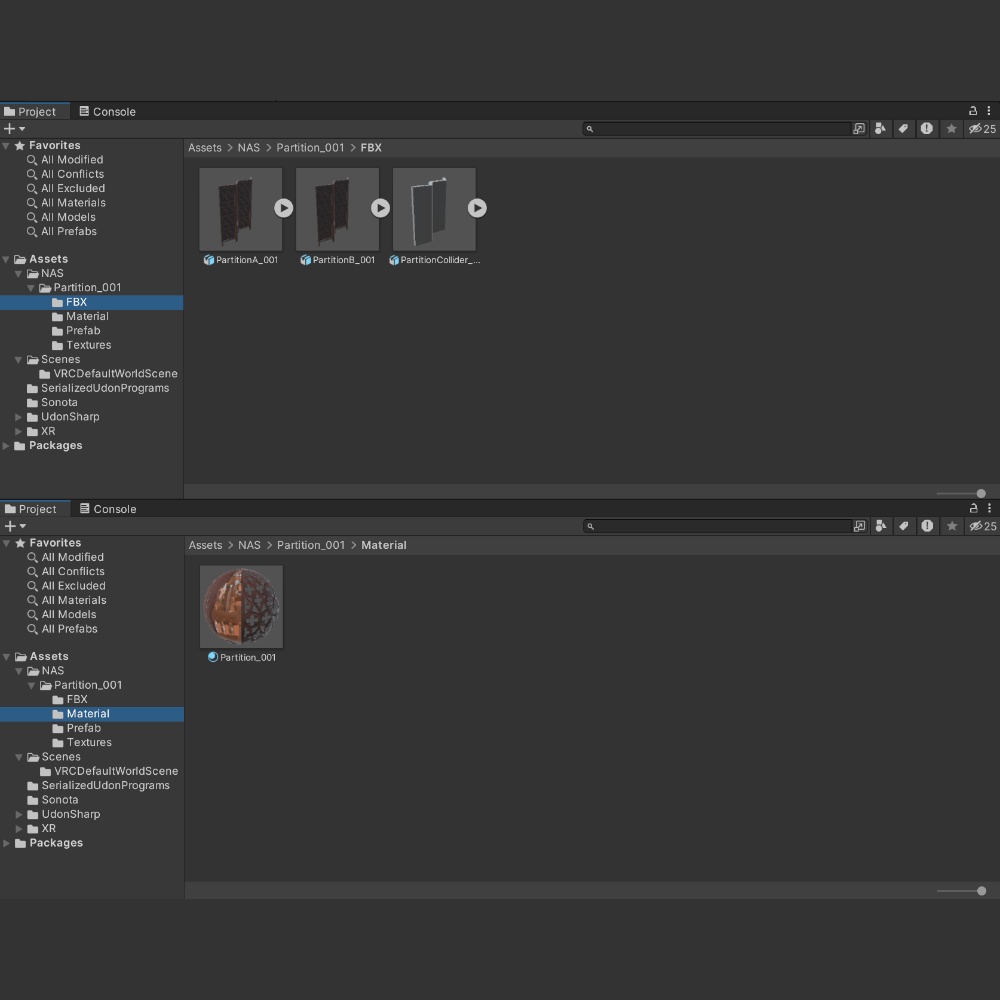This screenshot has height=1000, width=1000.
Task: Click open-in-search icon beside the Material panel search field
Action: pyautogui.click(x=860, y=526)
